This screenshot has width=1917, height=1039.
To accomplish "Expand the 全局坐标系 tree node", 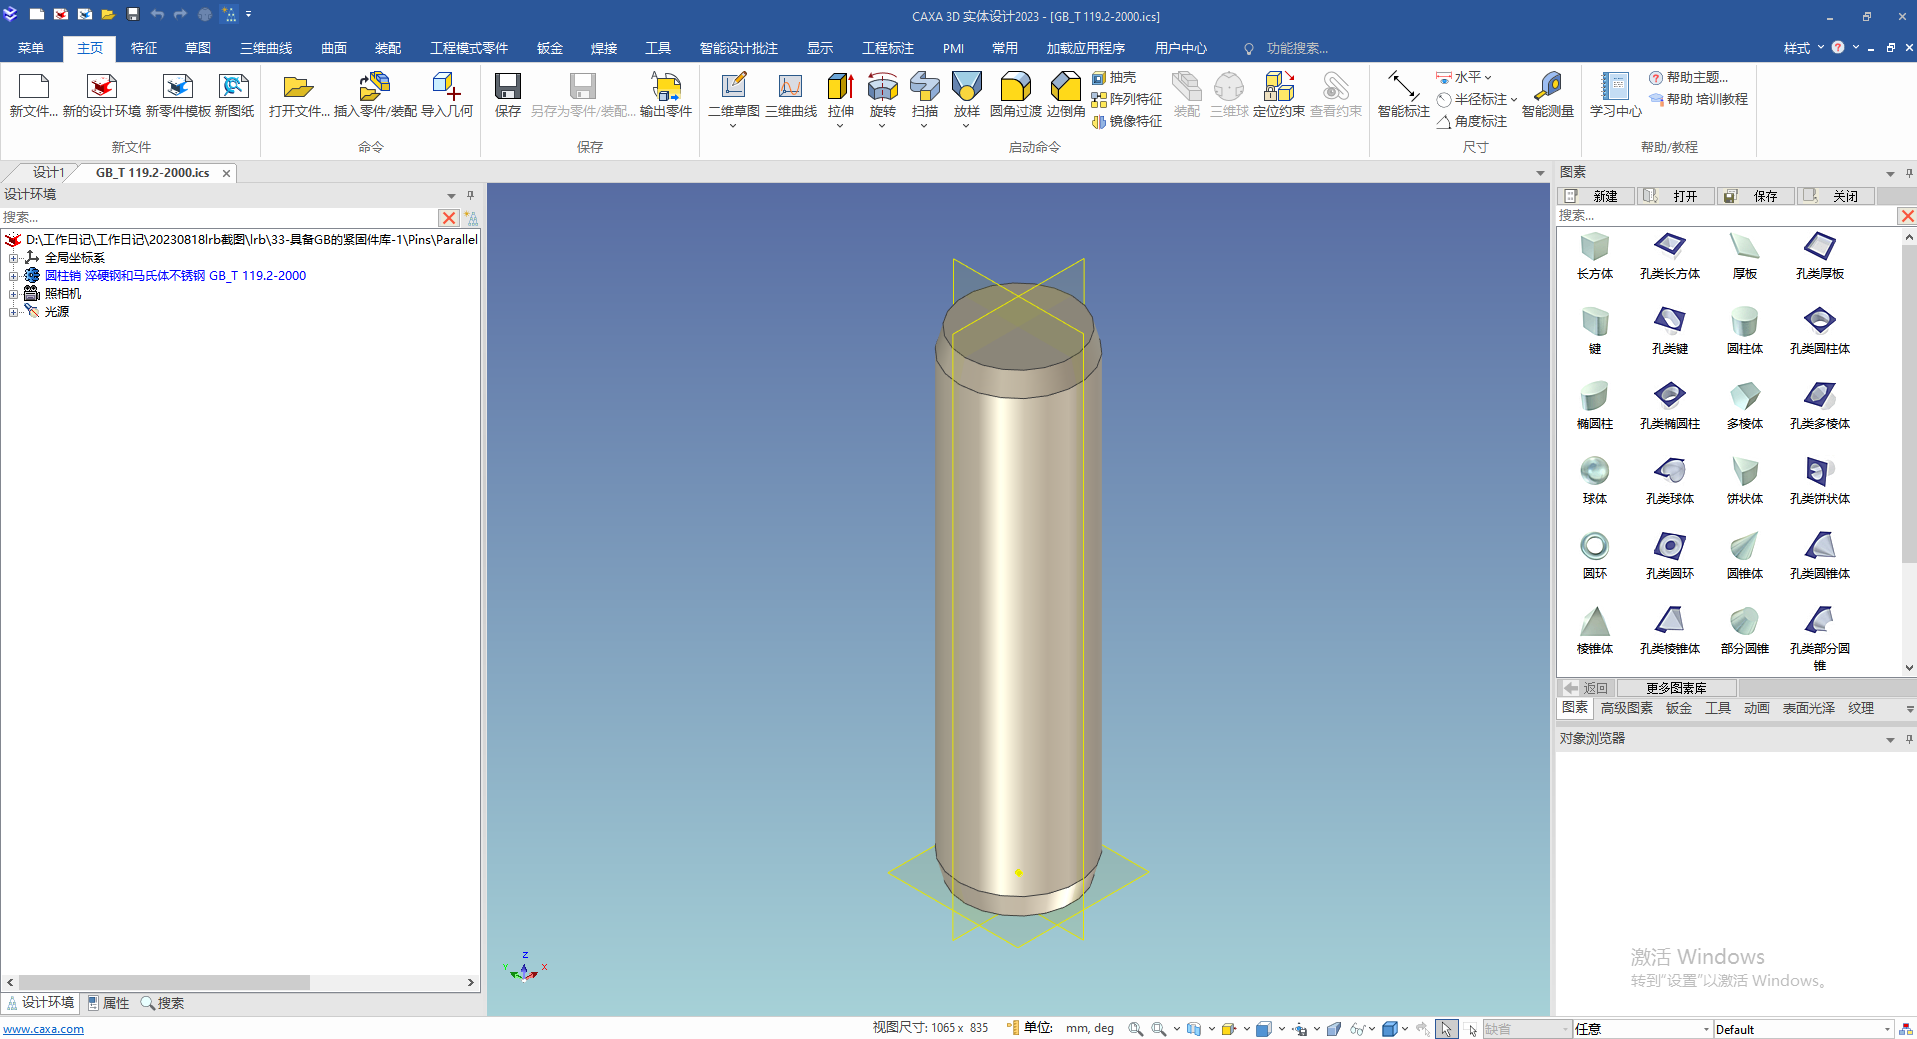I will pyautogui.click(x=13, y=258).
